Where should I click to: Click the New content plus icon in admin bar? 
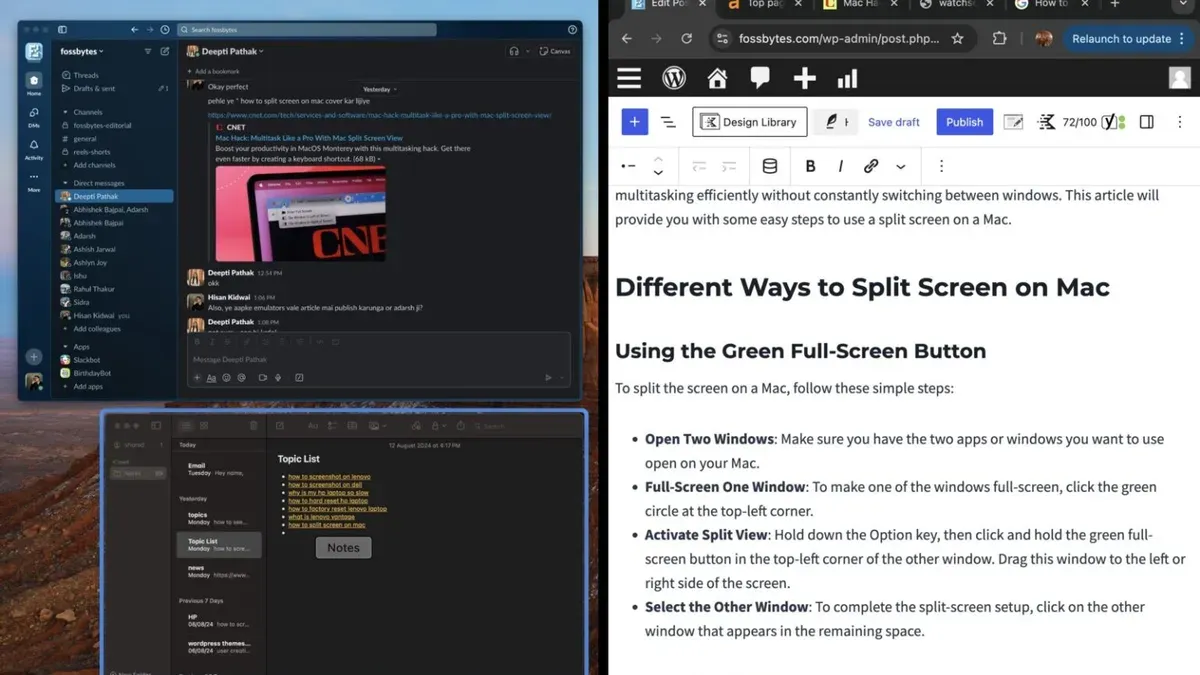click(x=804, y=79)
